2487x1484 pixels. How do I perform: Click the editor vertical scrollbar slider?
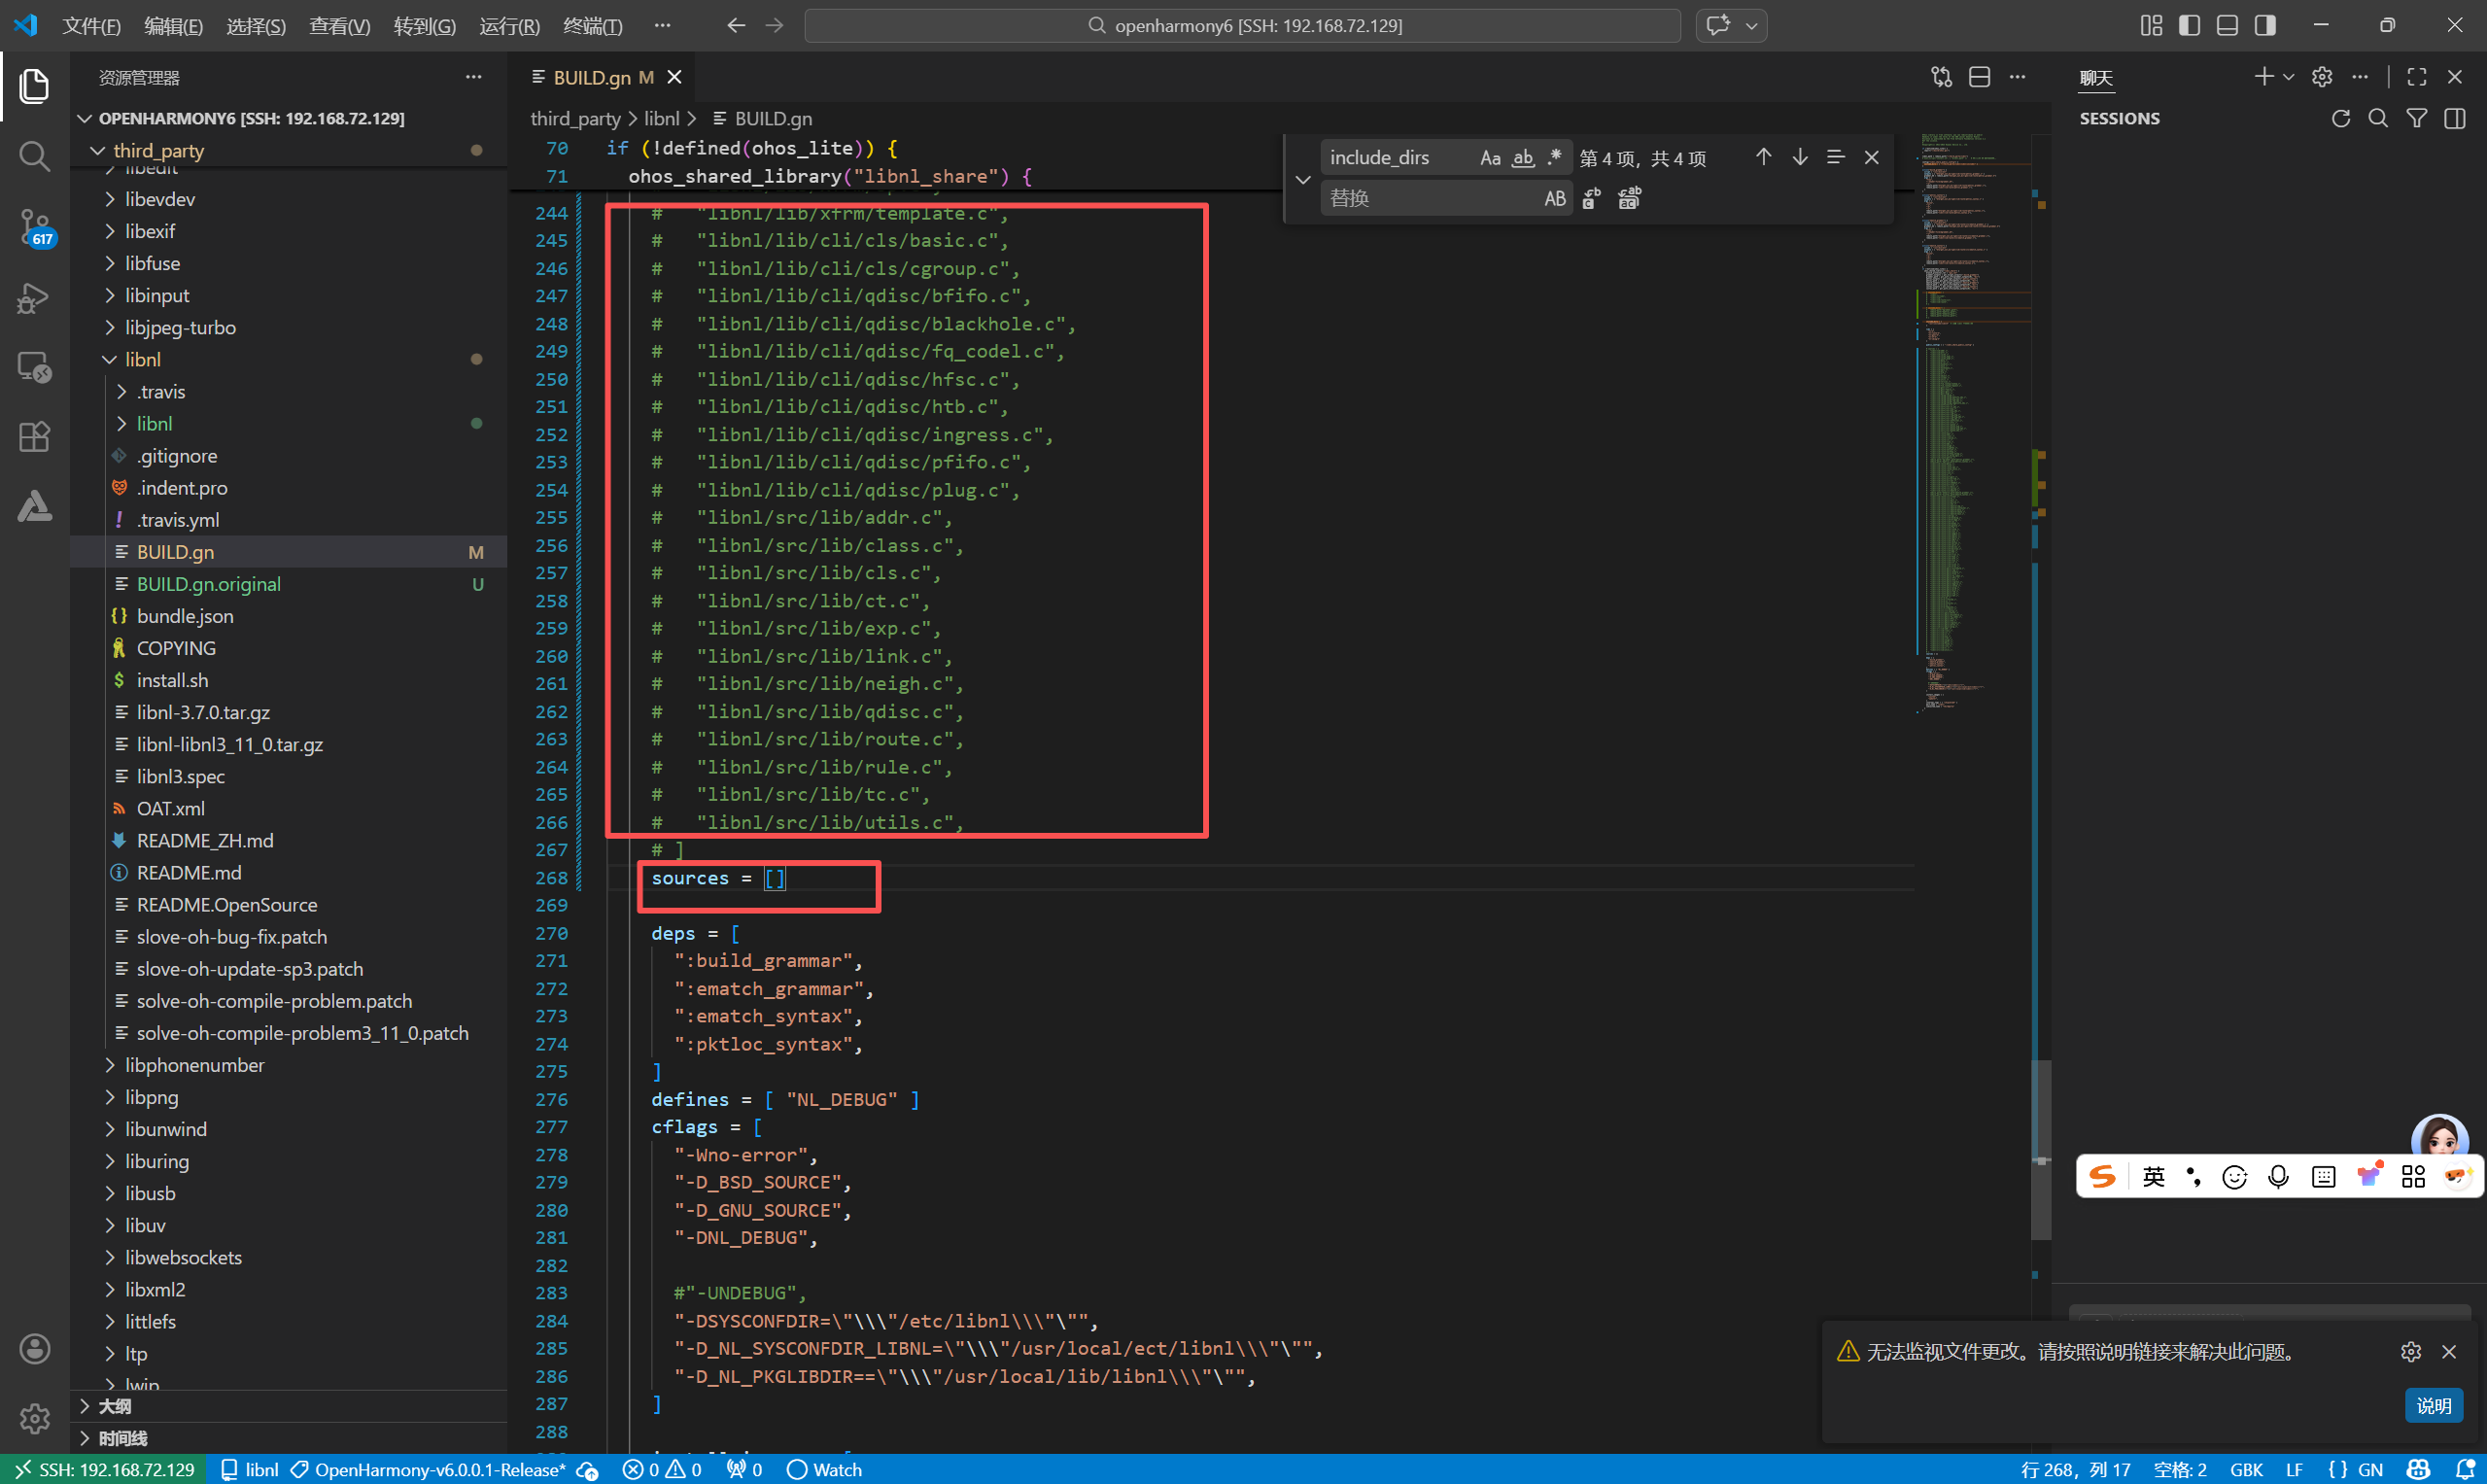(x=2040, y=1150)
